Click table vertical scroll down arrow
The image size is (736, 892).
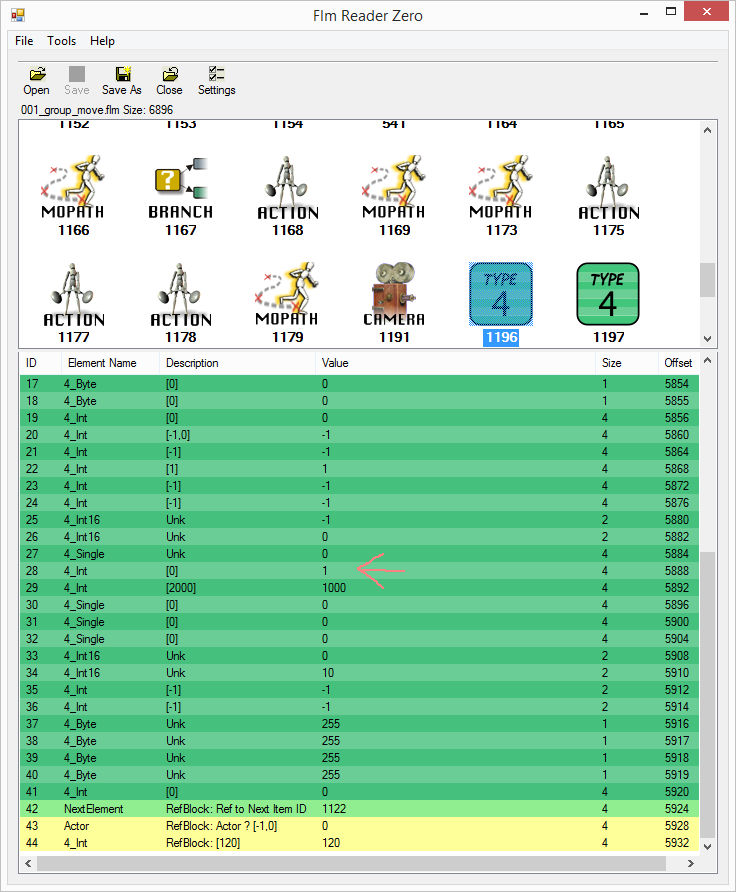pyautogui.click(x=708, y=846)
